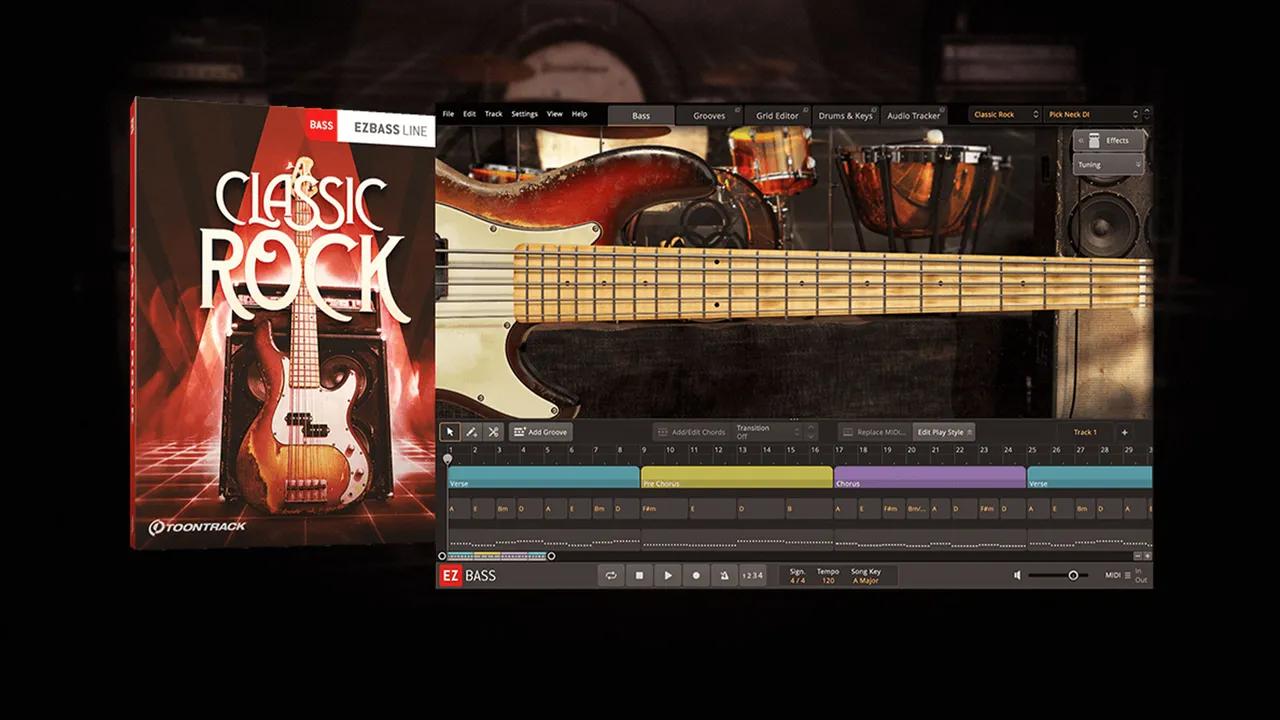The height and width of the screenshot is (720, 1280).
Task: Pop out the Grooves tab window
Action: [738, 109]
